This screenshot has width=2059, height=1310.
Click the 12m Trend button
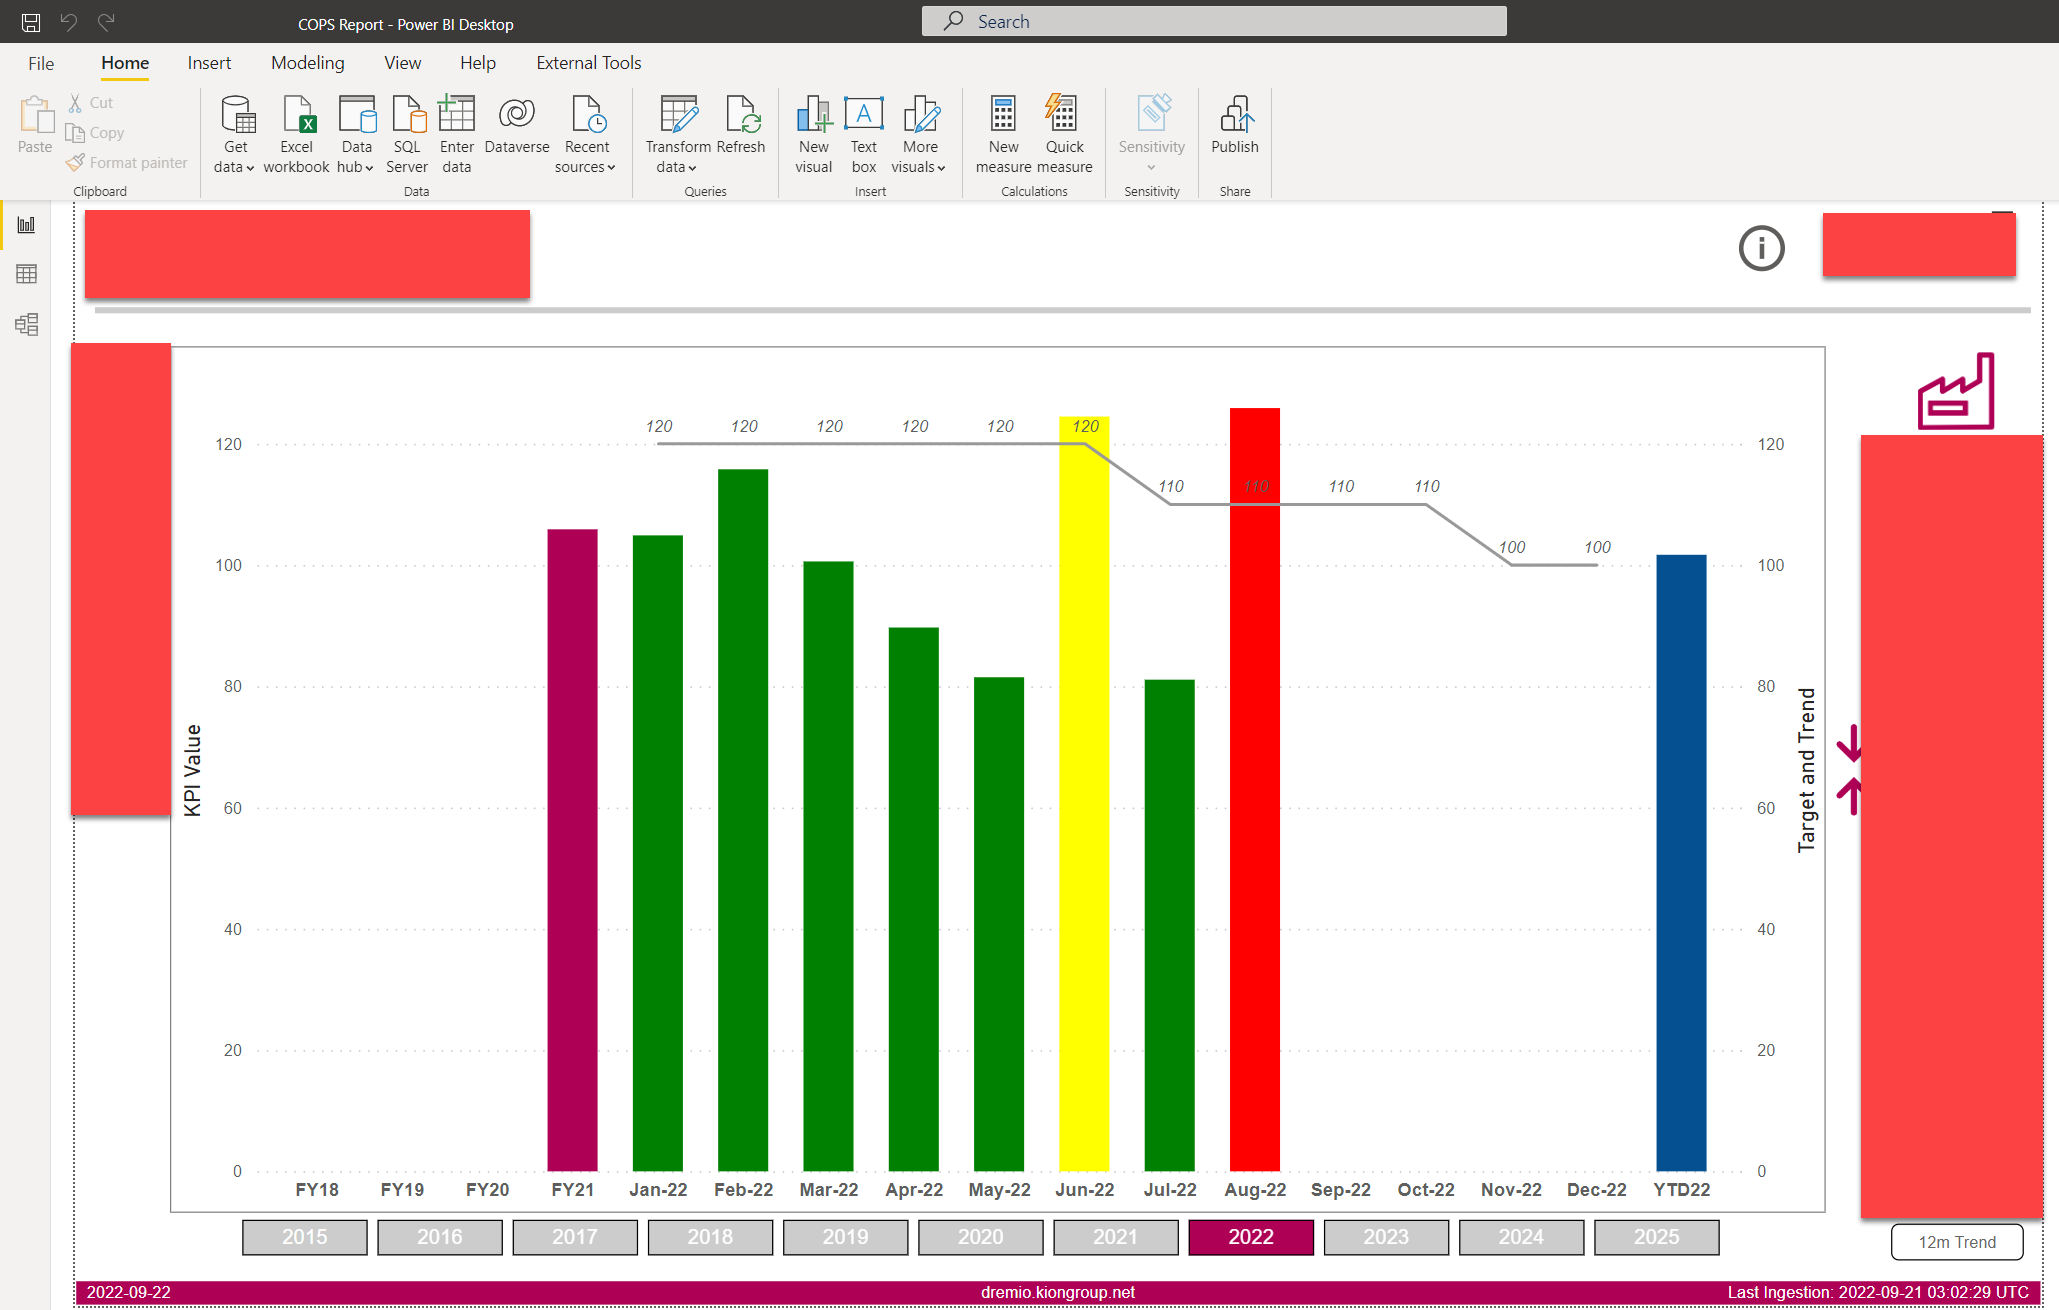click(1957, 1242)
